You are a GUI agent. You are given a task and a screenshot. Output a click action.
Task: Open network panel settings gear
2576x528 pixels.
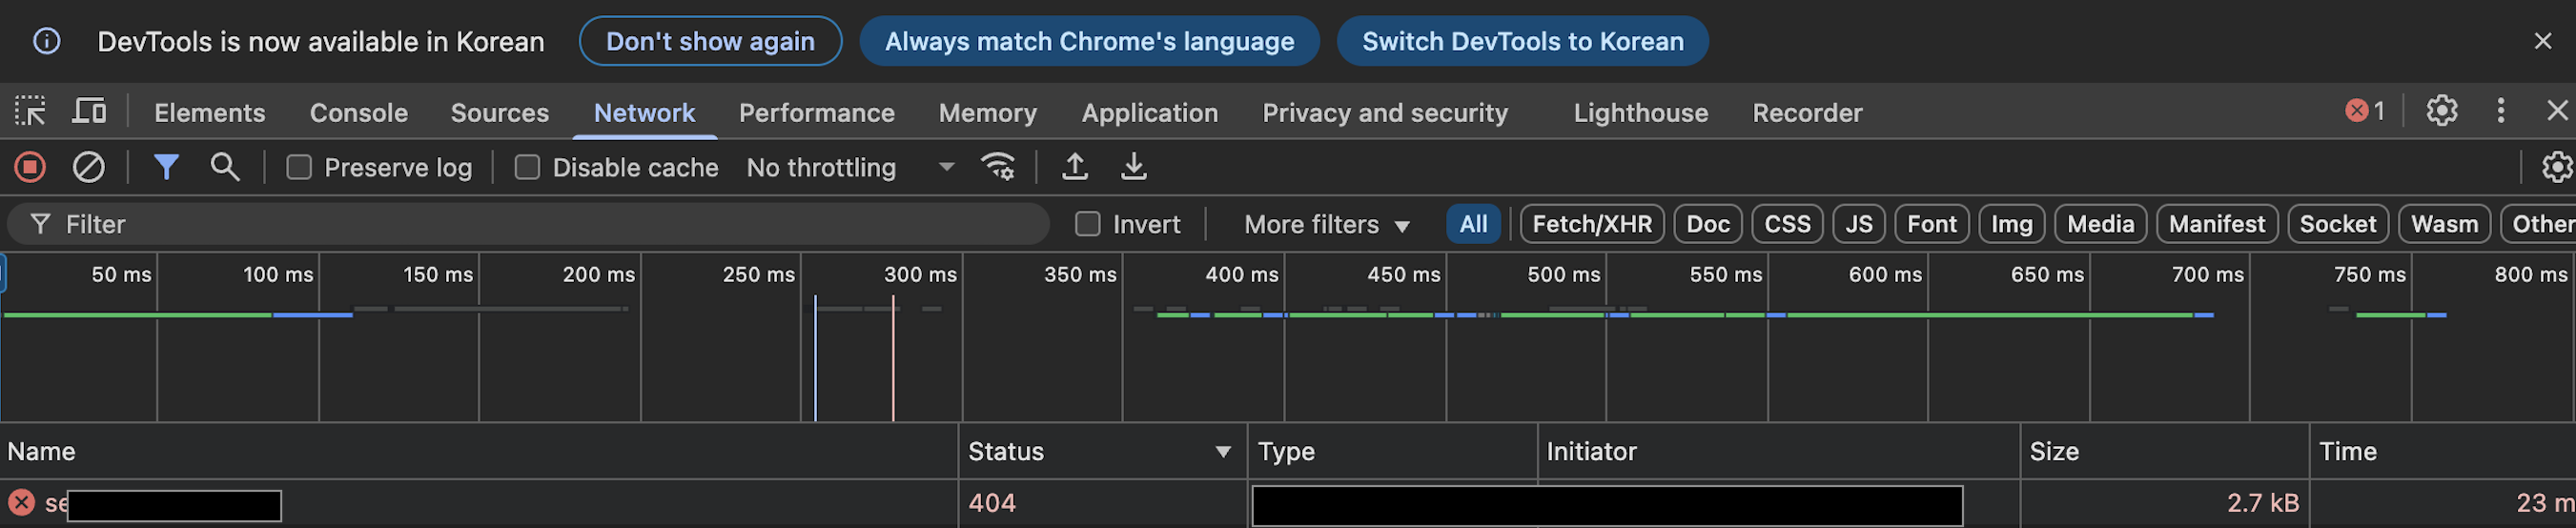tap(2557, 167)
